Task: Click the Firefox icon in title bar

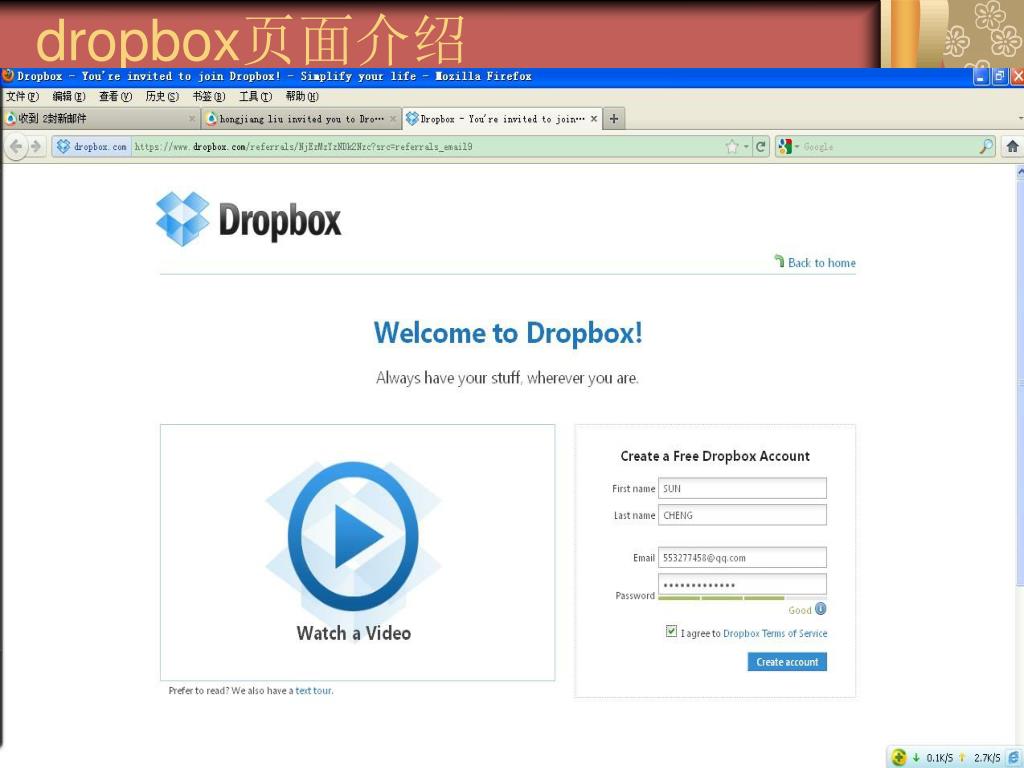Action: 8,76
